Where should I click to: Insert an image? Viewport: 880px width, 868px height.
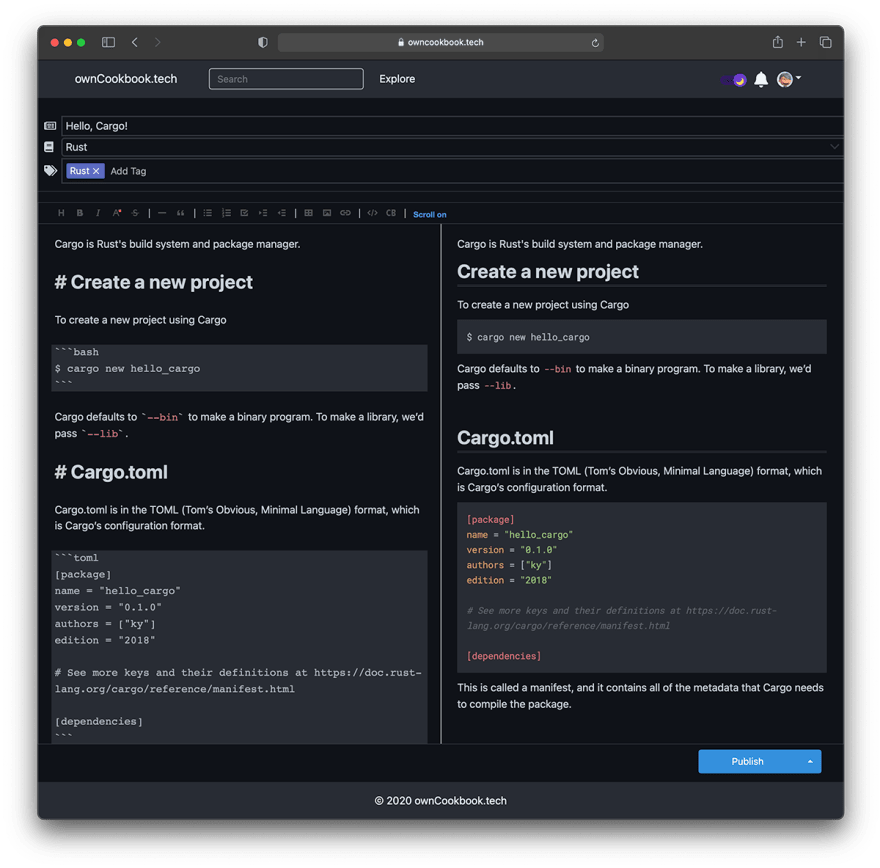(327, 213)
